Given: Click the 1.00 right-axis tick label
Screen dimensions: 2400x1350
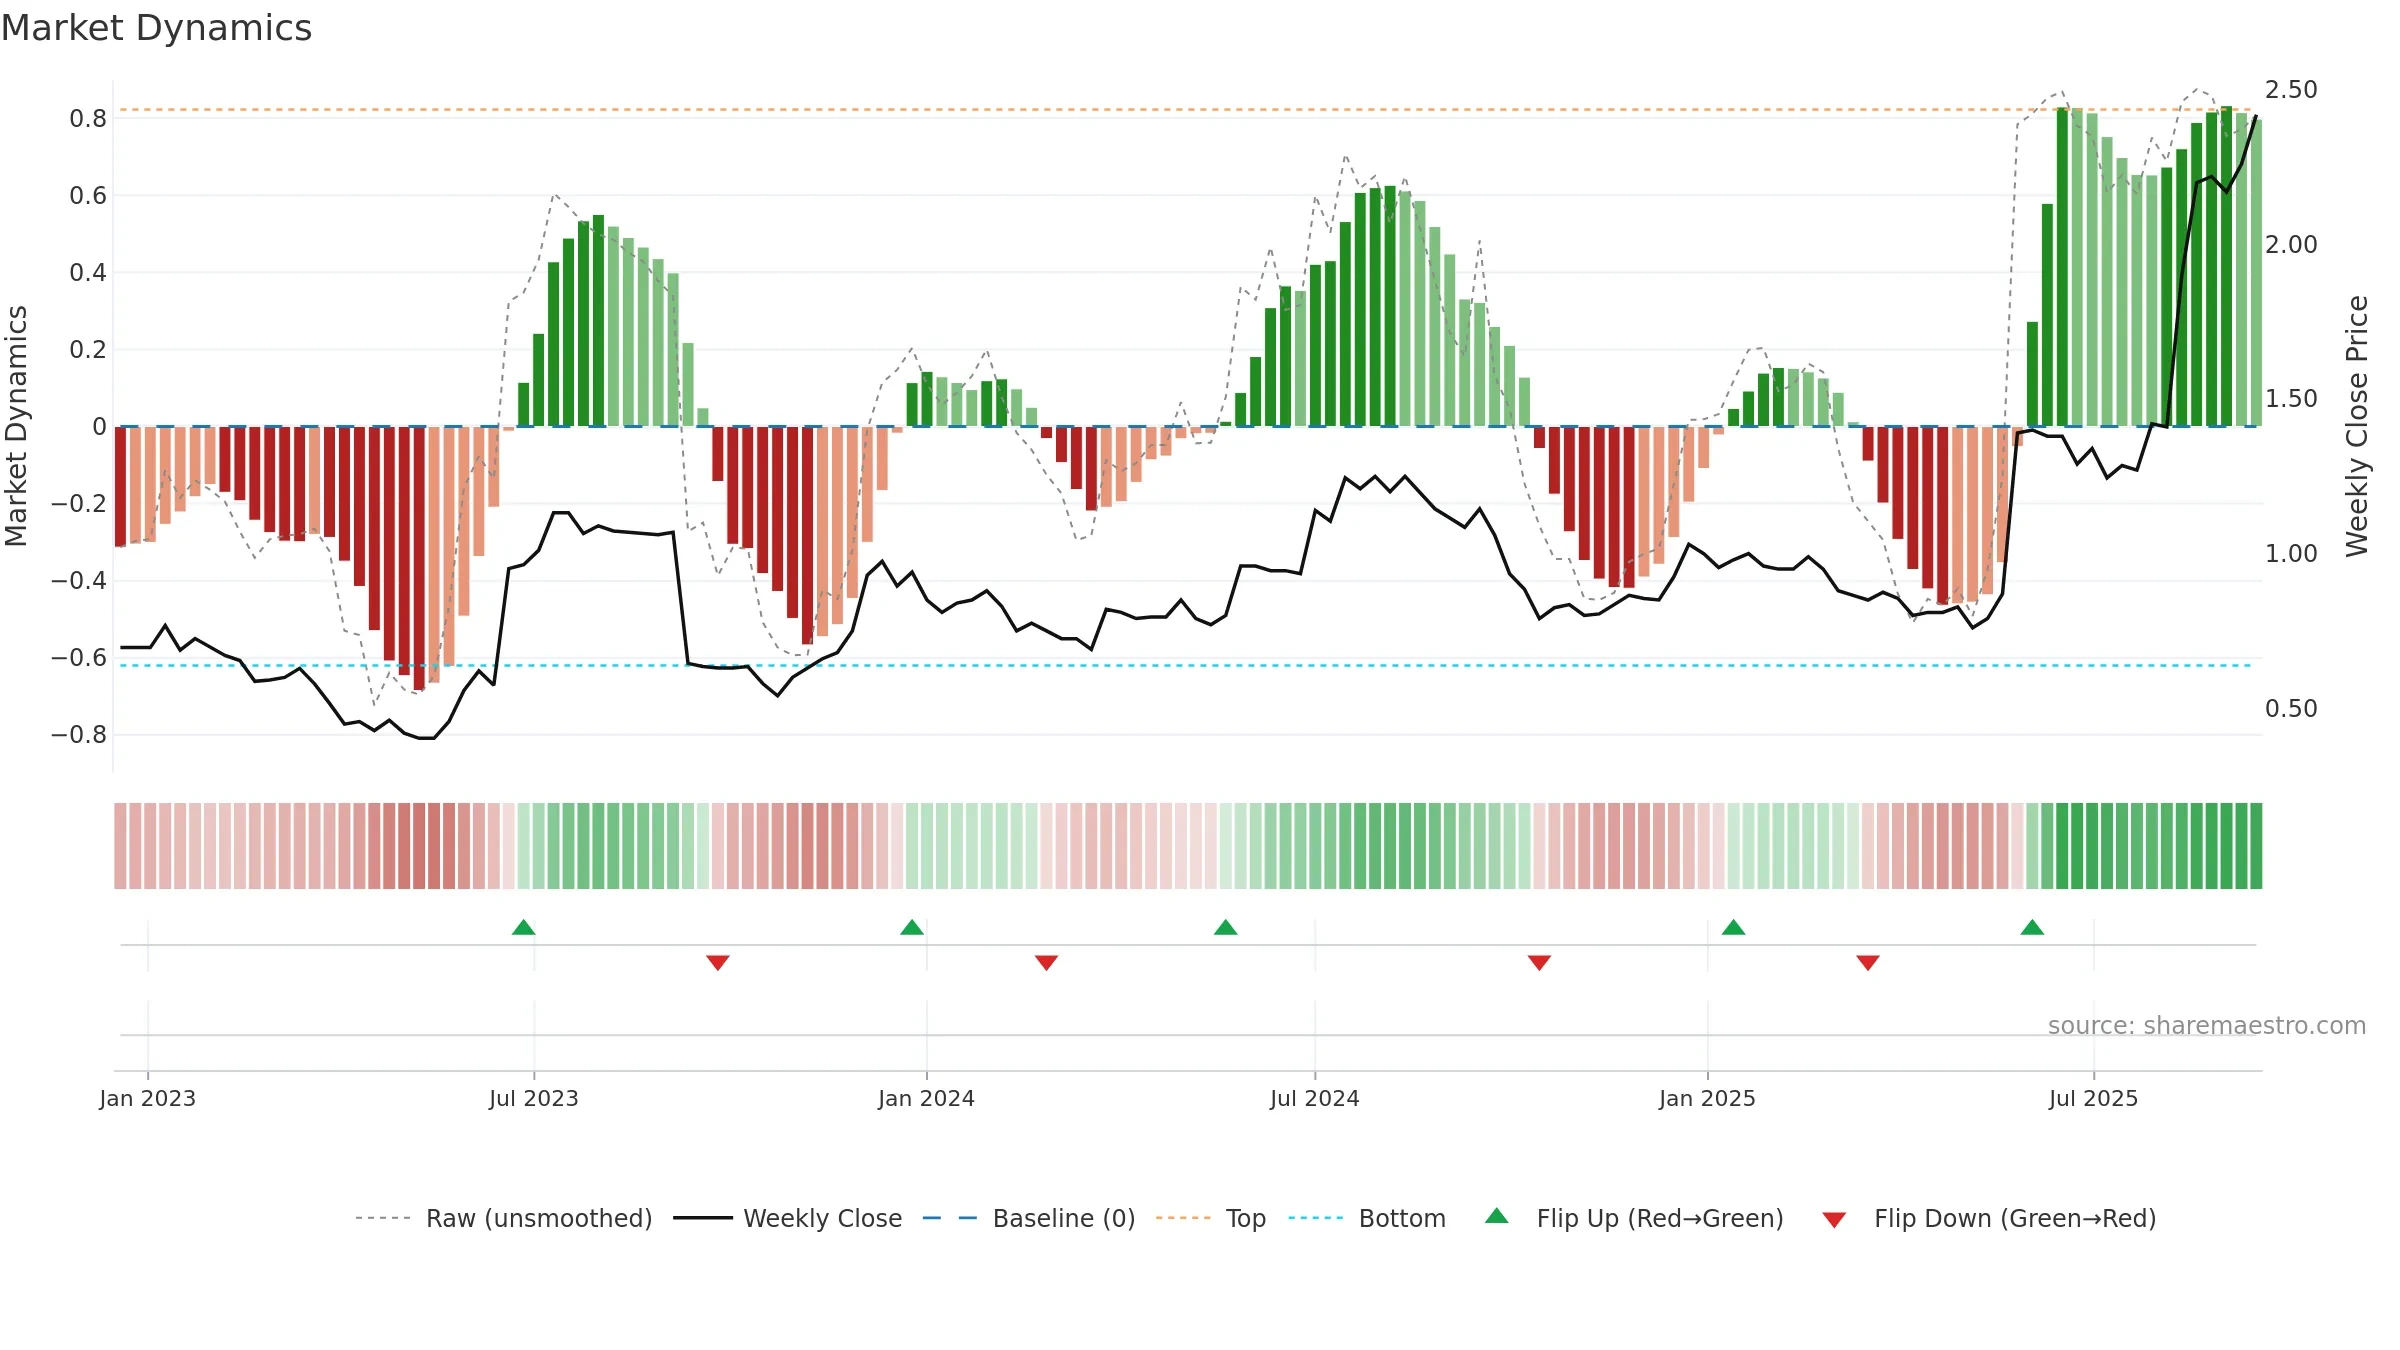Looking at the screenshot, I should pos(2291,554).
